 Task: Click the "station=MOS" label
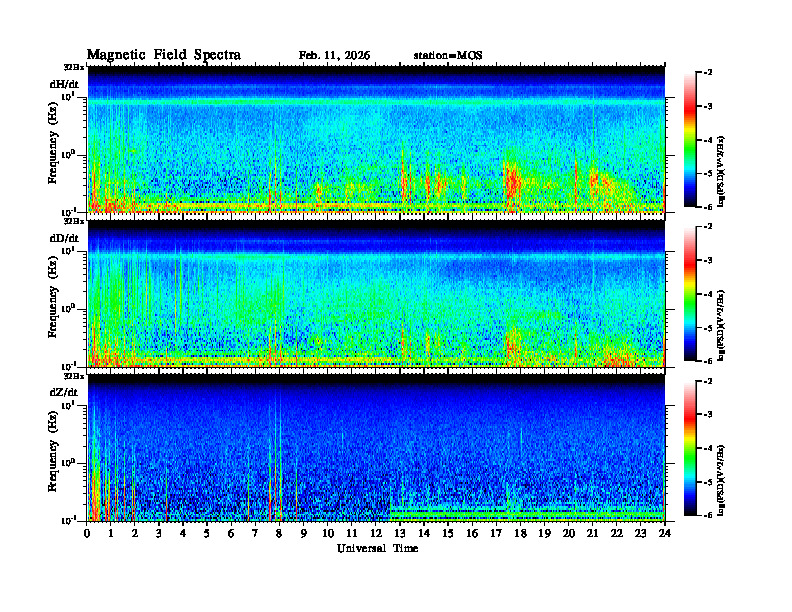[x=448, y=56]
